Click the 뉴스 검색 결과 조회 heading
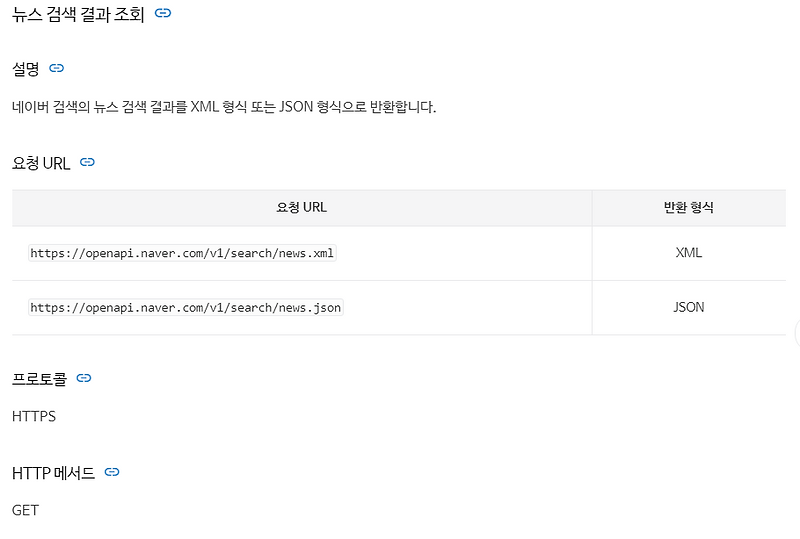This screenshot has height=539, width=800. pyautogui.click(x=78, y=14)
